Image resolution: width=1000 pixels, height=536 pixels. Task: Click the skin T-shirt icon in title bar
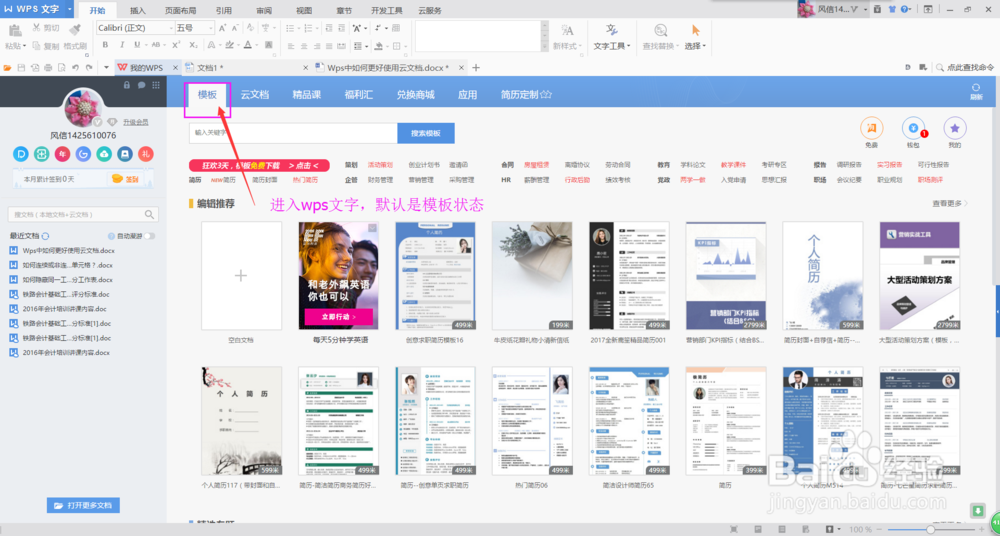click(892, 9)
